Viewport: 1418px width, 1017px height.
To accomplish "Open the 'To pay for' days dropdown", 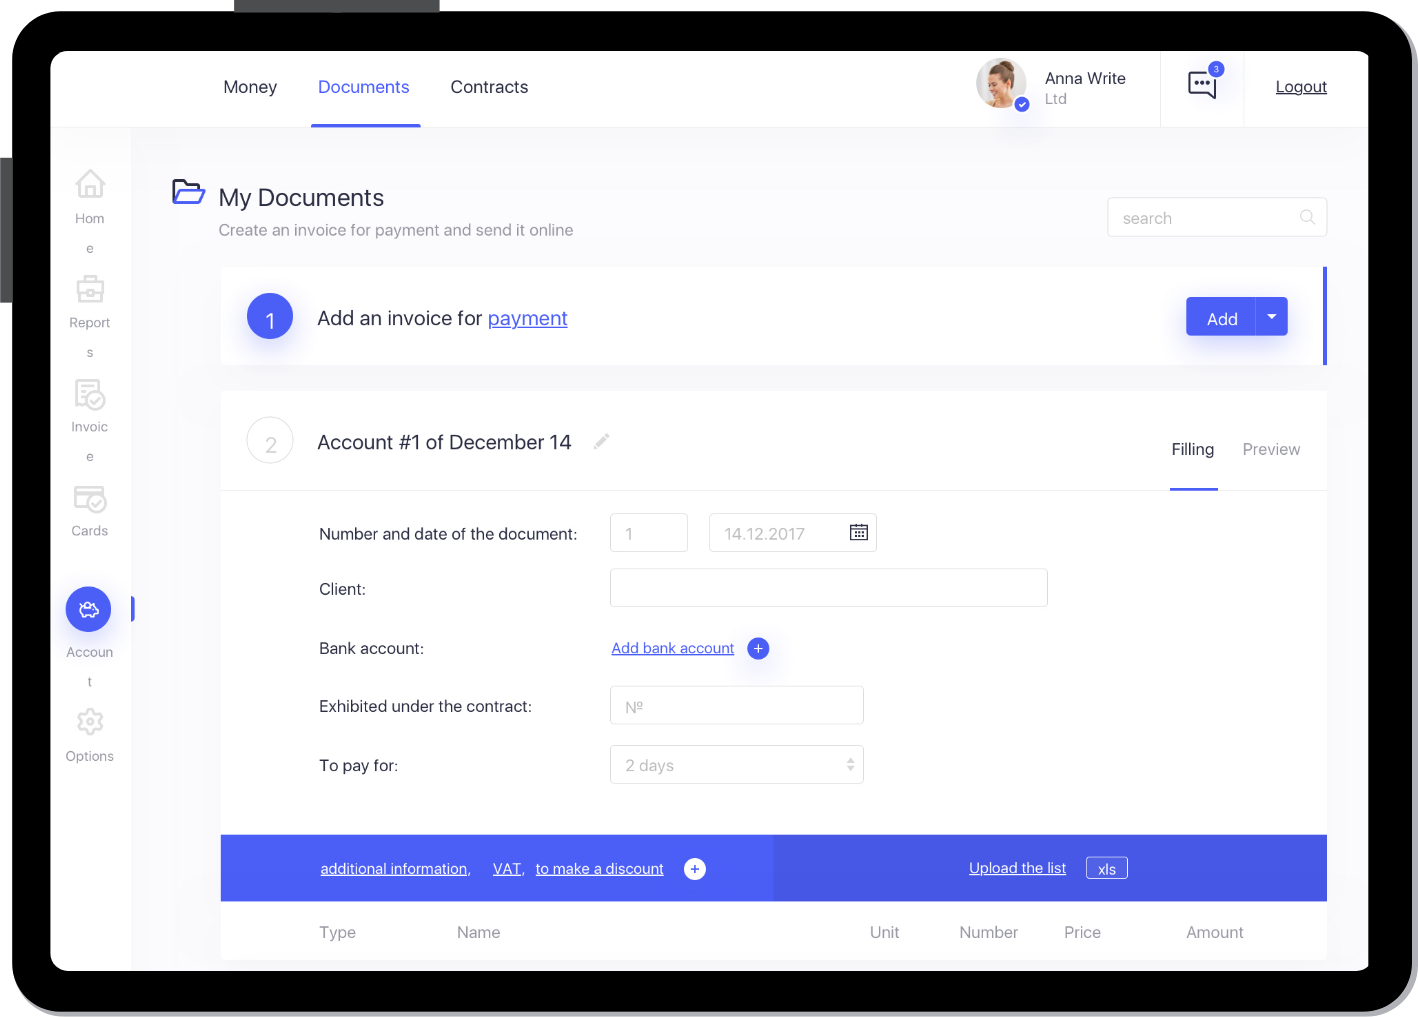I will 737,765.
